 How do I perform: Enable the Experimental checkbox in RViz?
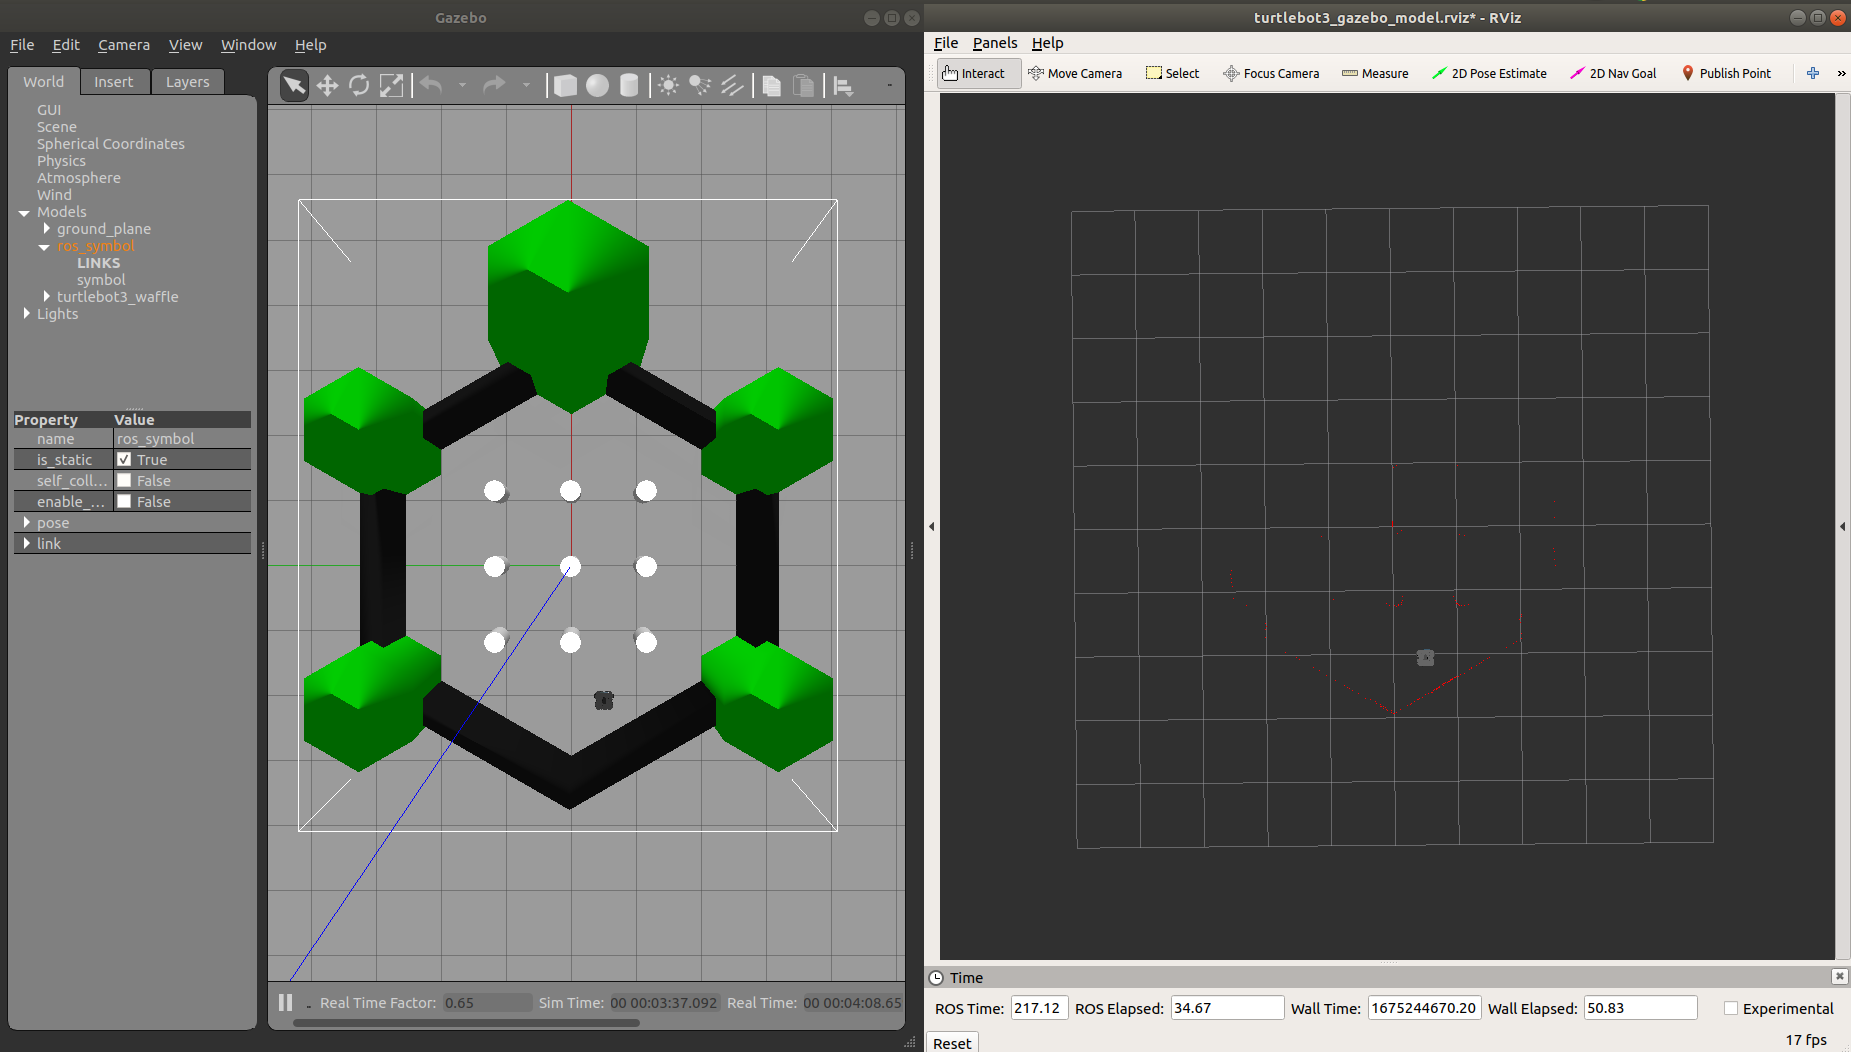pyautogui.click(x=1730, y=1008)
